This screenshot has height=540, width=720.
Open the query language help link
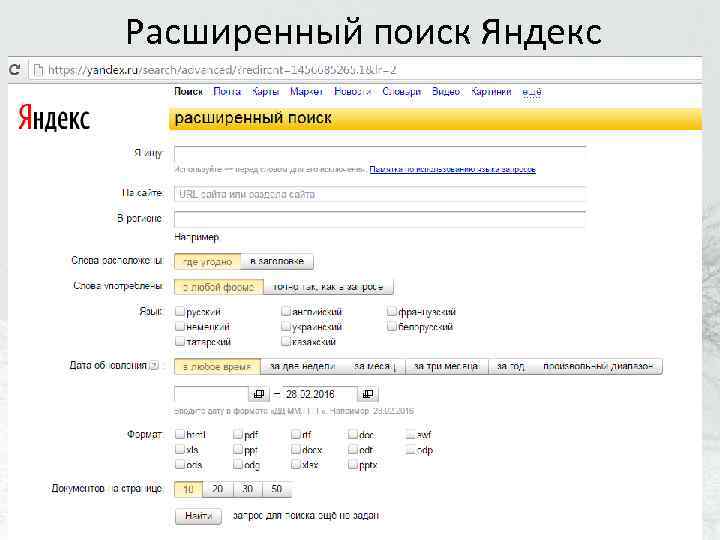tap(453, 169)
